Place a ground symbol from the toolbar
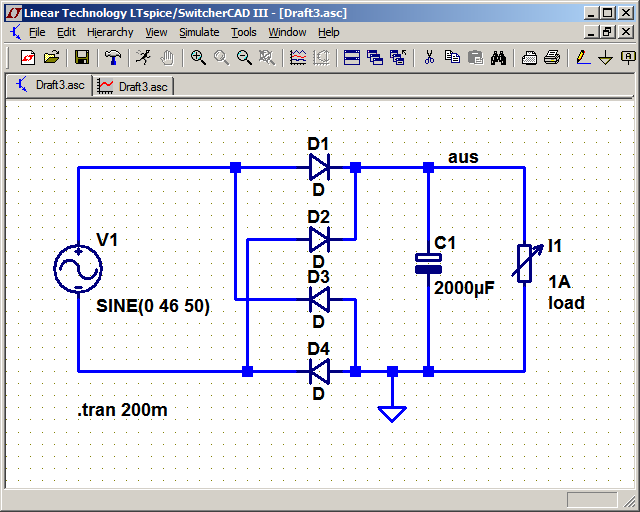The height and width of the screenshot is (512, 640). point(605,58)
